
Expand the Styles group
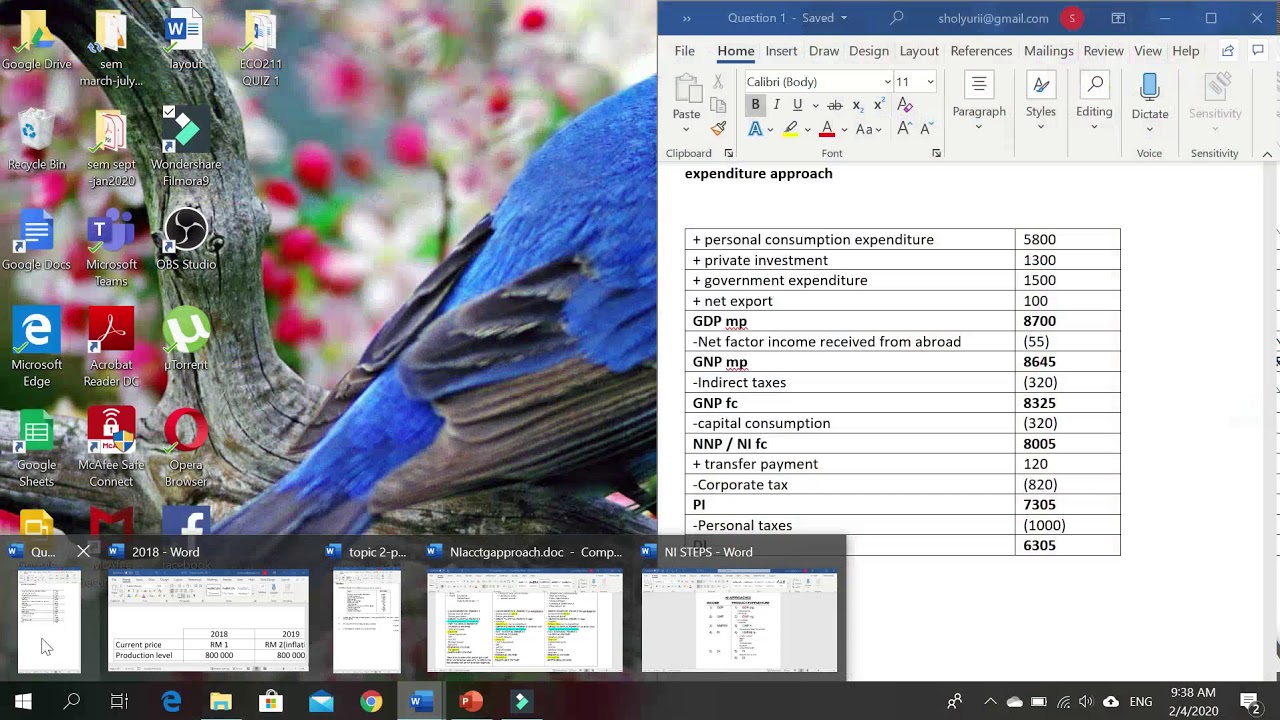pos(1041,102)
